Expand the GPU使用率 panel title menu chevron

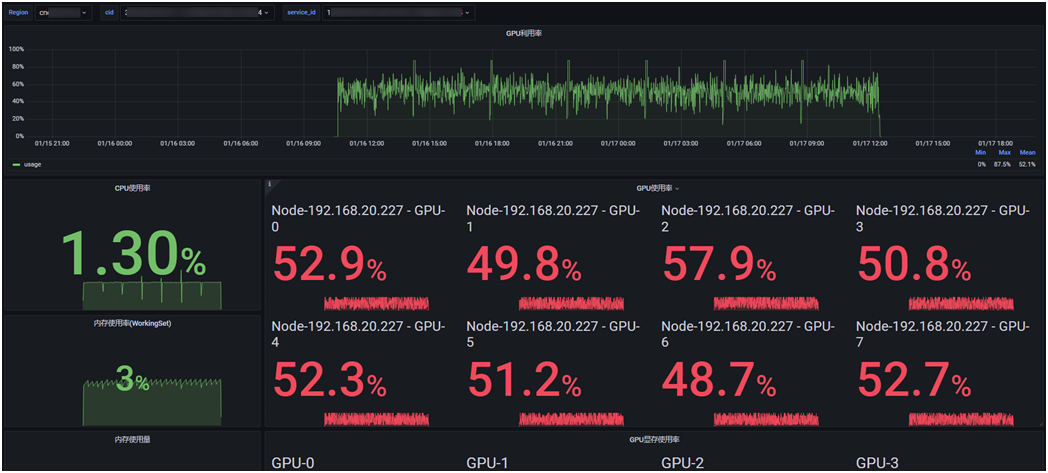coord(677,189)
